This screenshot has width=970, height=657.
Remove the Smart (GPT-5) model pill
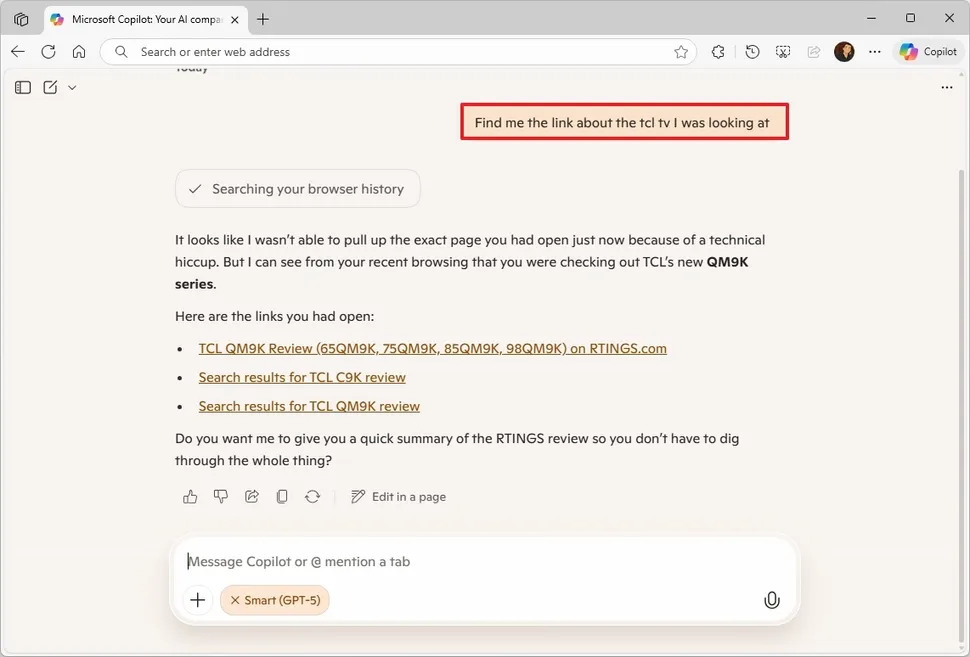pos(237,600)
